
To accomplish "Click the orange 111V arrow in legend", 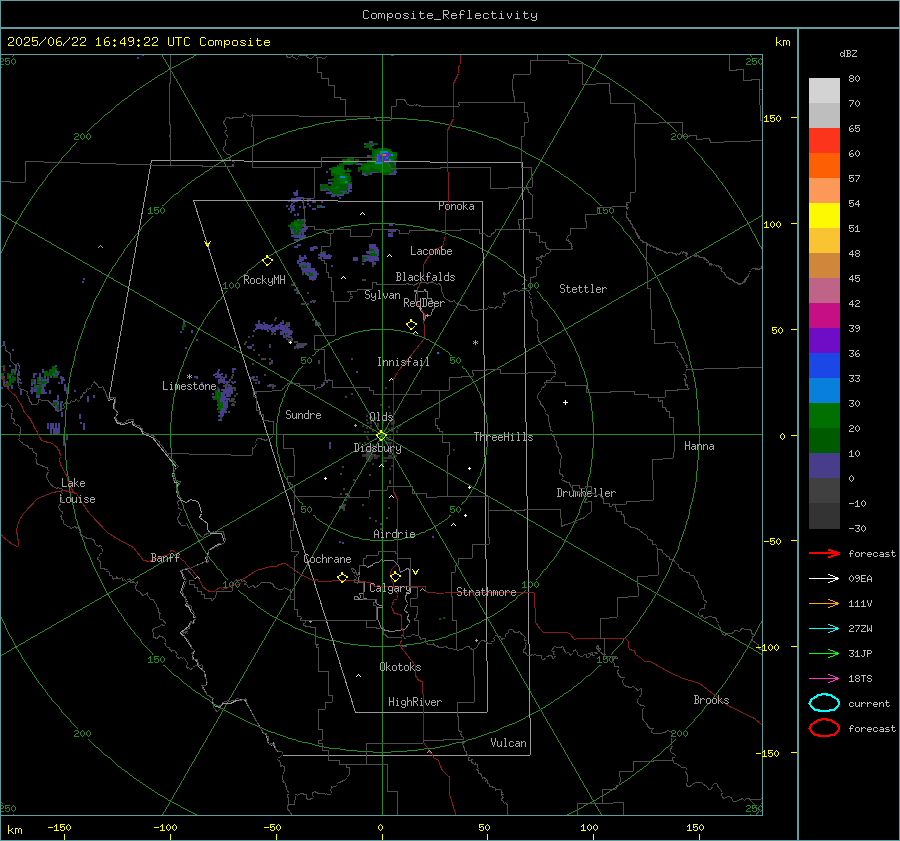I will pos(824,603).
